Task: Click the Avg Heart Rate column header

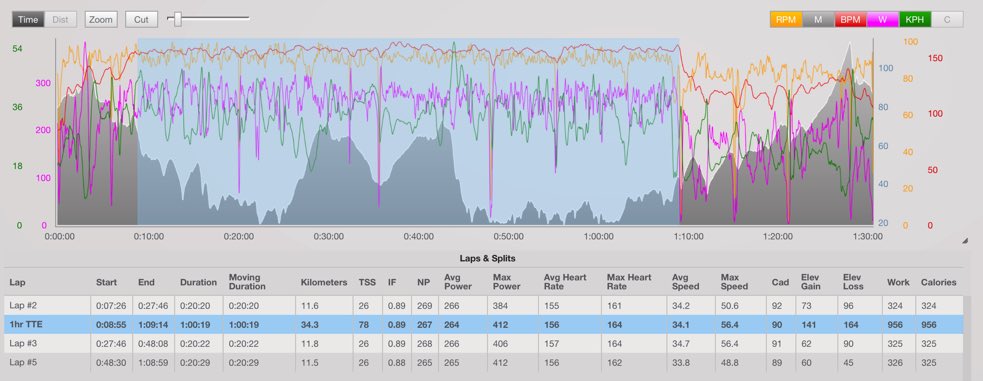Action: (566, 282)
